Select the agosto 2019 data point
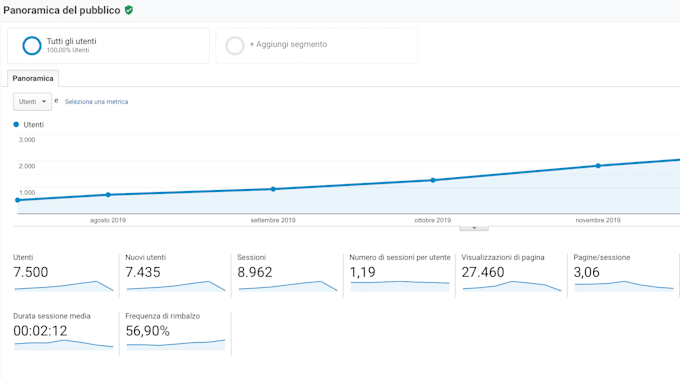The height and width of the screenshot is (379, 680). [108, 195]
